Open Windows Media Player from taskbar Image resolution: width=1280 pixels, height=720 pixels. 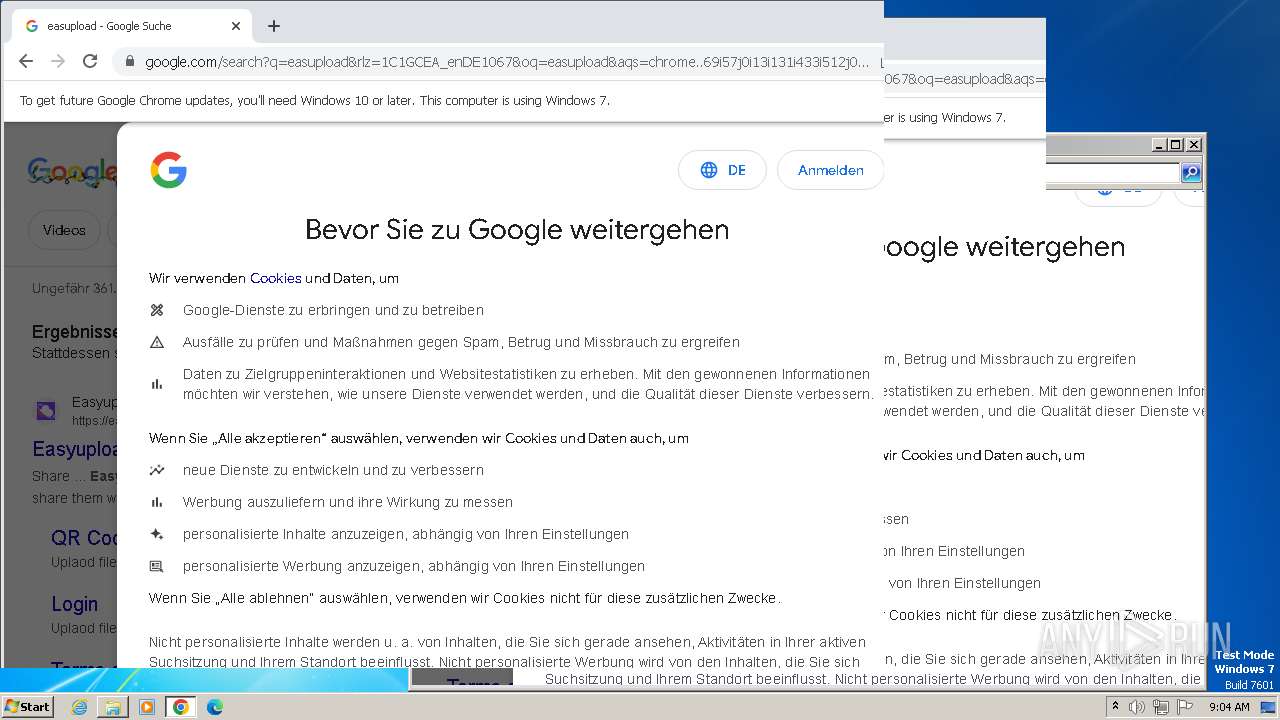coord(147,707)
